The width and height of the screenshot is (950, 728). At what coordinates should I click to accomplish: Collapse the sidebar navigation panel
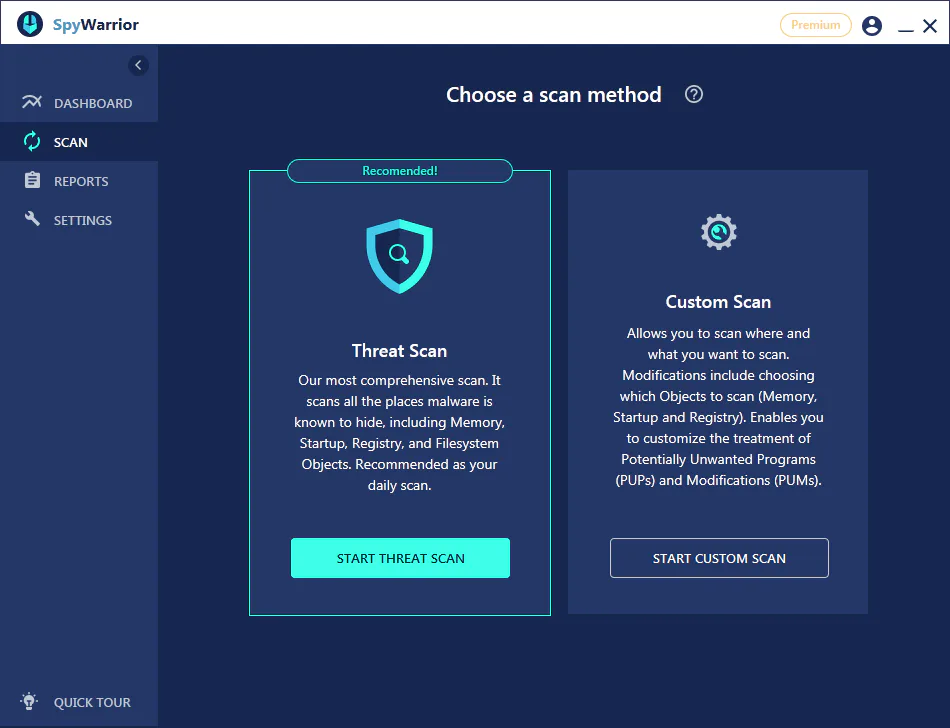click(138, 65)
